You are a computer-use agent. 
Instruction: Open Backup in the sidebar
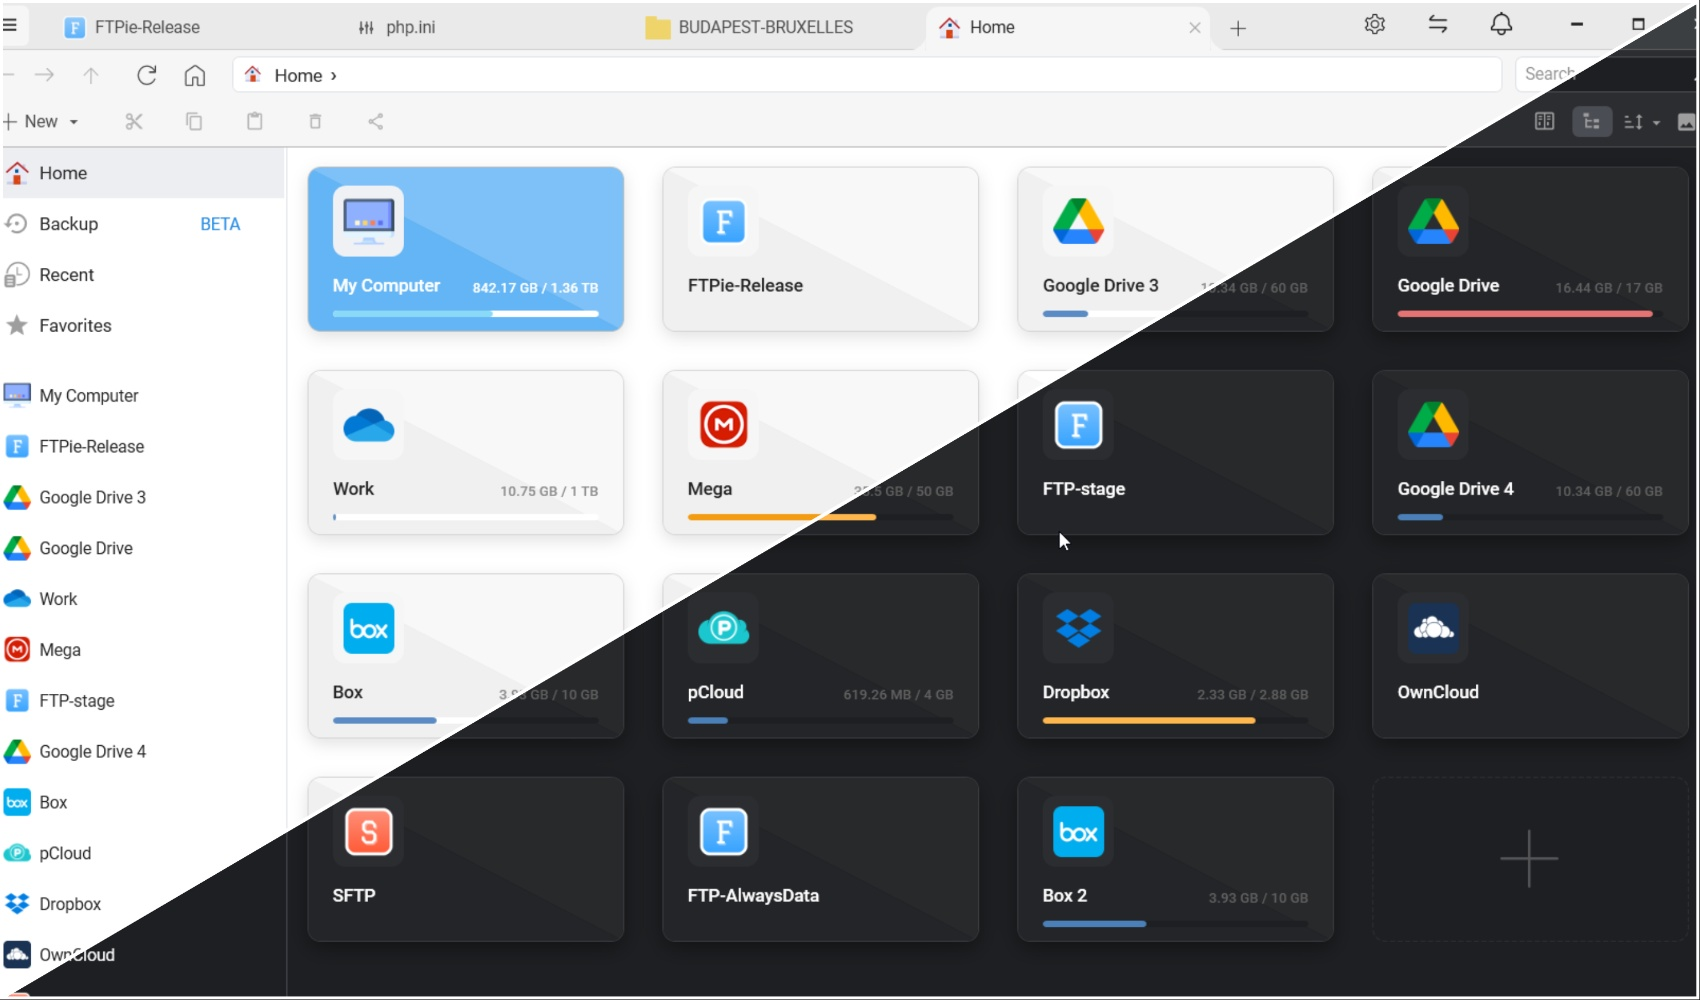click(x=143, y=224)
